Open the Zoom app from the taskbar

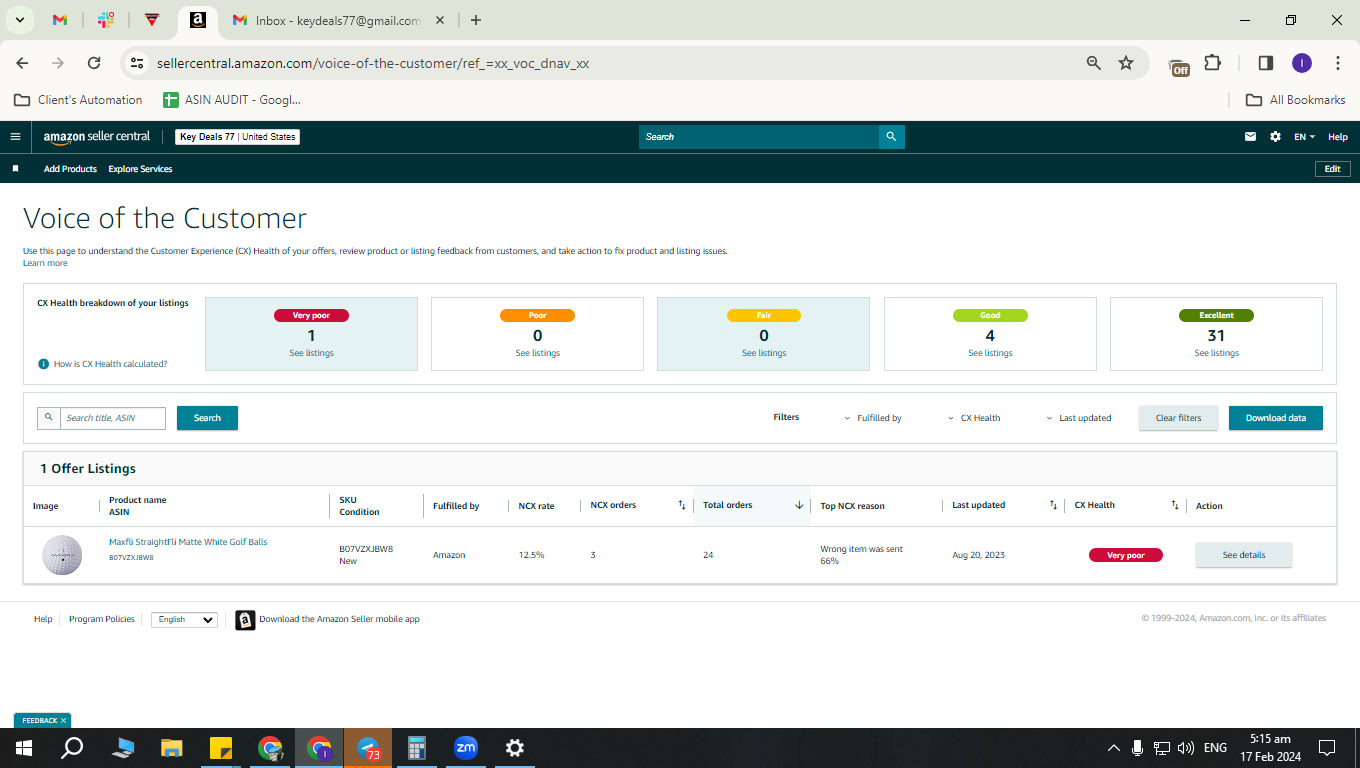pos(466,748)
